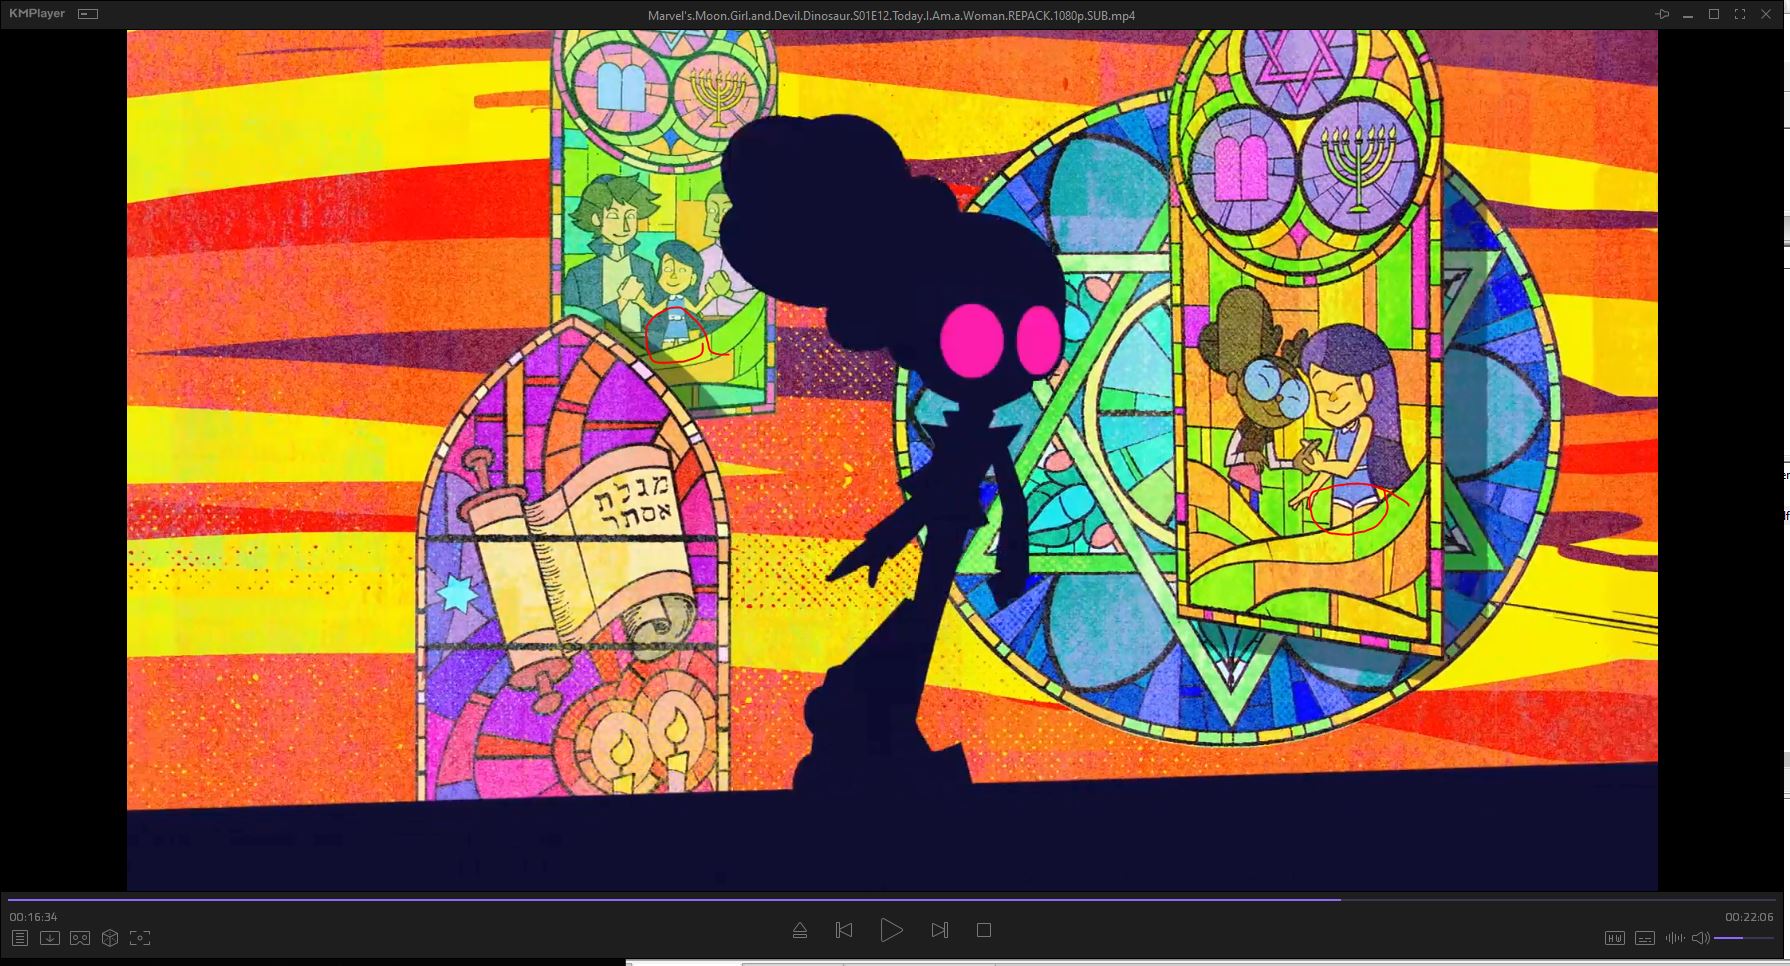Open the playlist panel icon
This screenshot has height=966, width=1790.
(x=20, y=938)
